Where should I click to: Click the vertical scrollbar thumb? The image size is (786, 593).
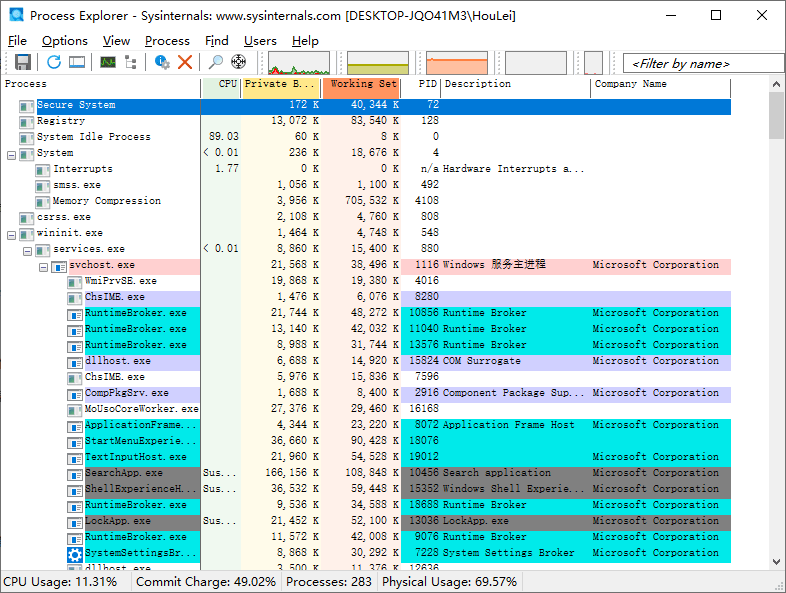(x=776, y=115)
